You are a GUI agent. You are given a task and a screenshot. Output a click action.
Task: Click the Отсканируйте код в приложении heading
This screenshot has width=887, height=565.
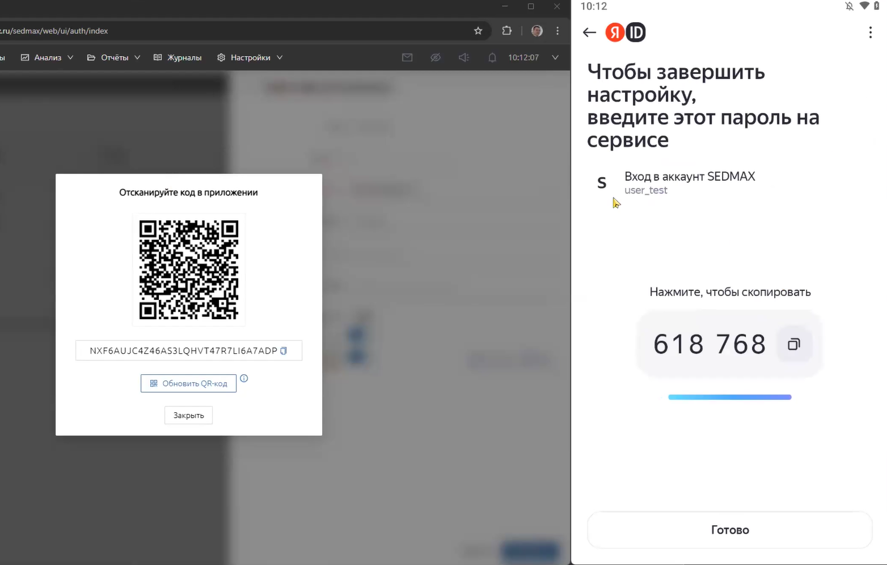pos(188,192)
